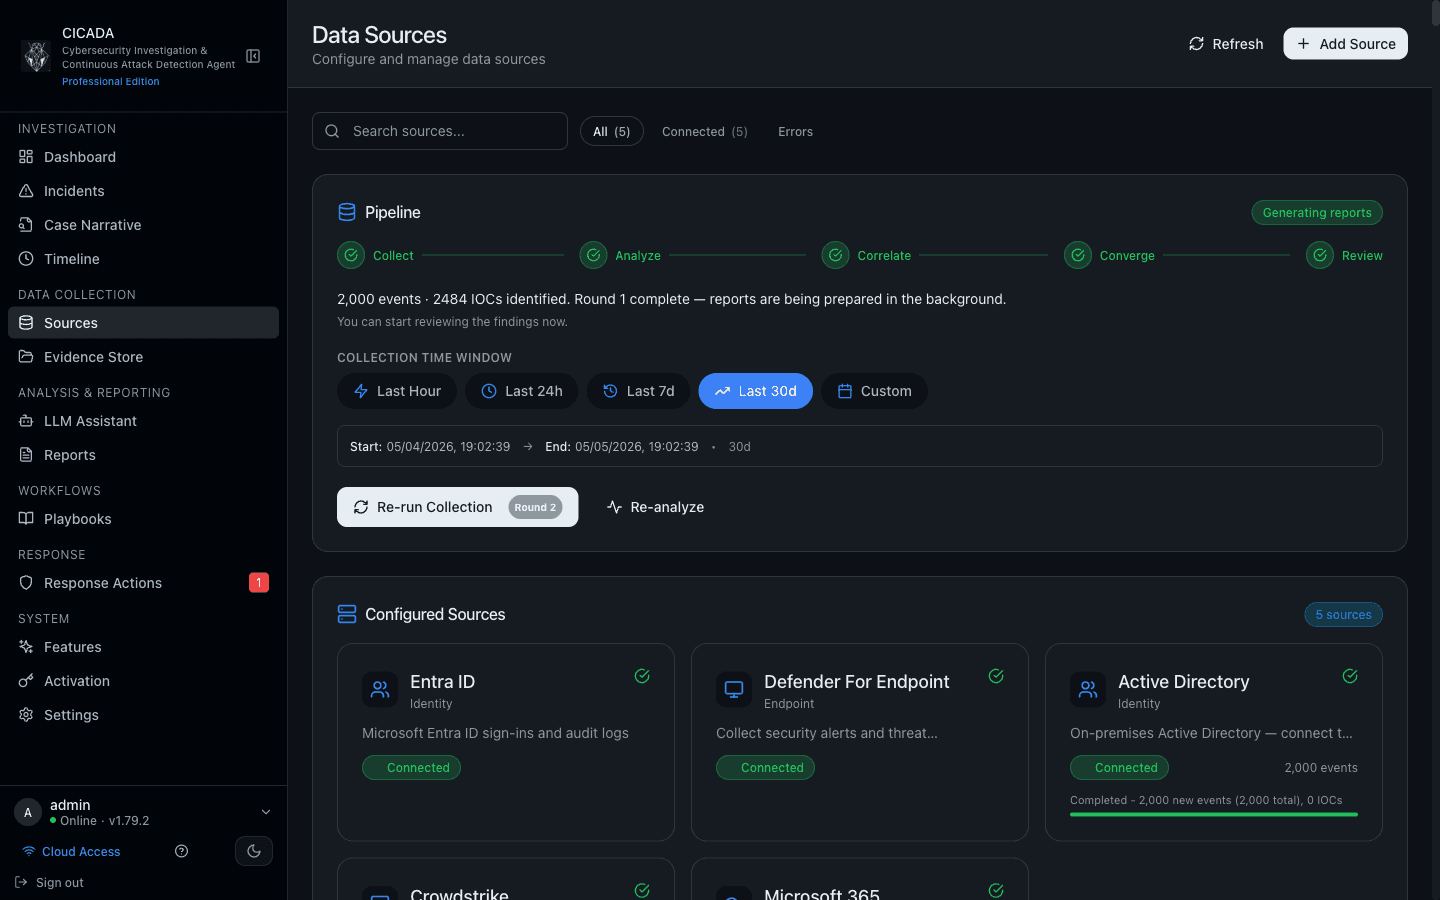Open Case Narrative in sidebar
1440x900 pixels.
143,225
